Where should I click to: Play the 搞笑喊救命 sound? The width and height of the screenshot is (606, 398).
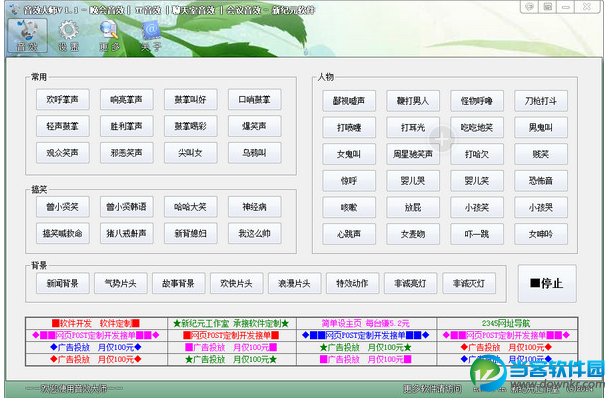pos(63,233)
